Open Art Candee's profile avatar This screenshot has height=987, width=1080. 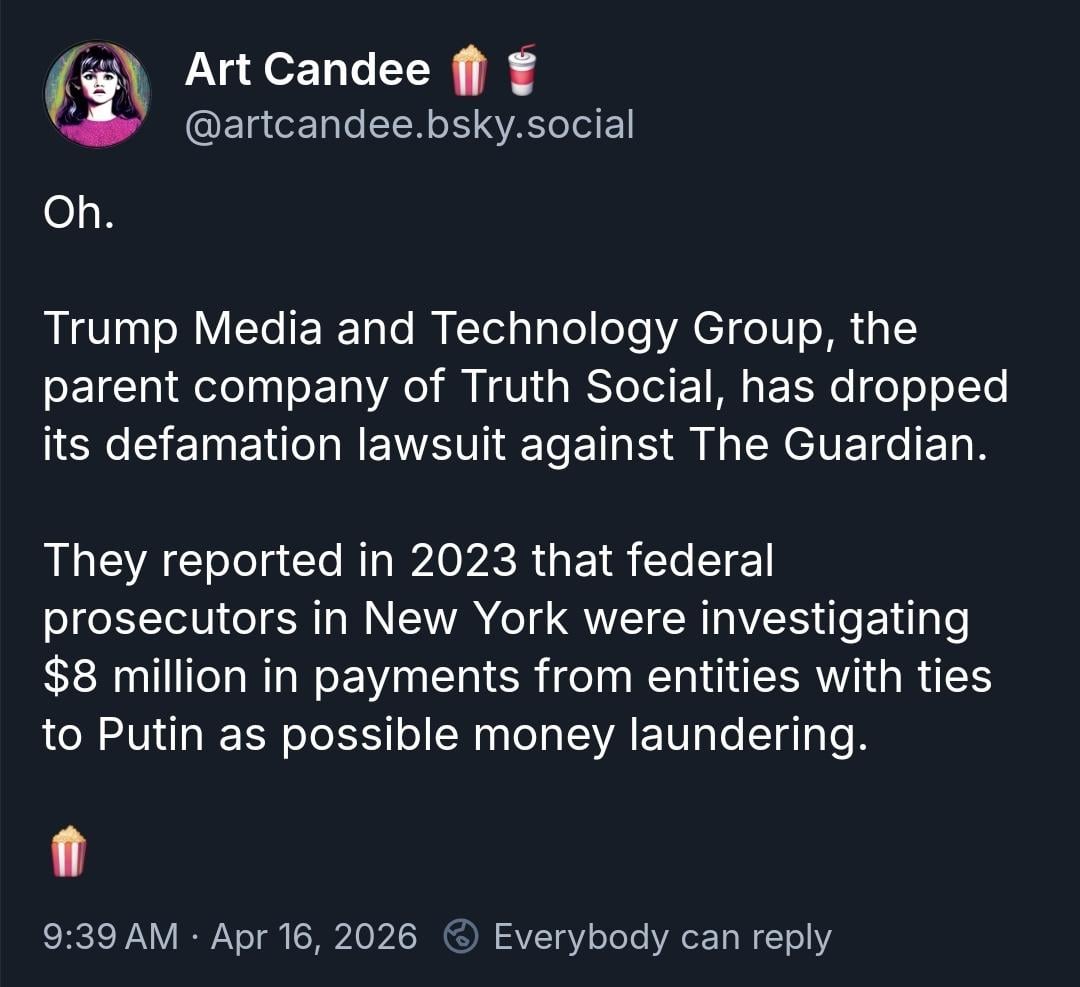pos(97,94)
